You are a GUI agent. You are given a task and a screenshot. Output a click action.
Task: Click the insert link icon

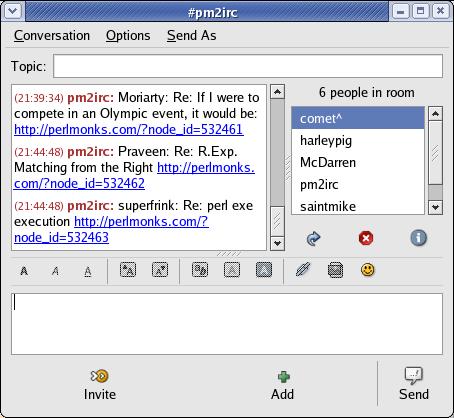[303, 269]
